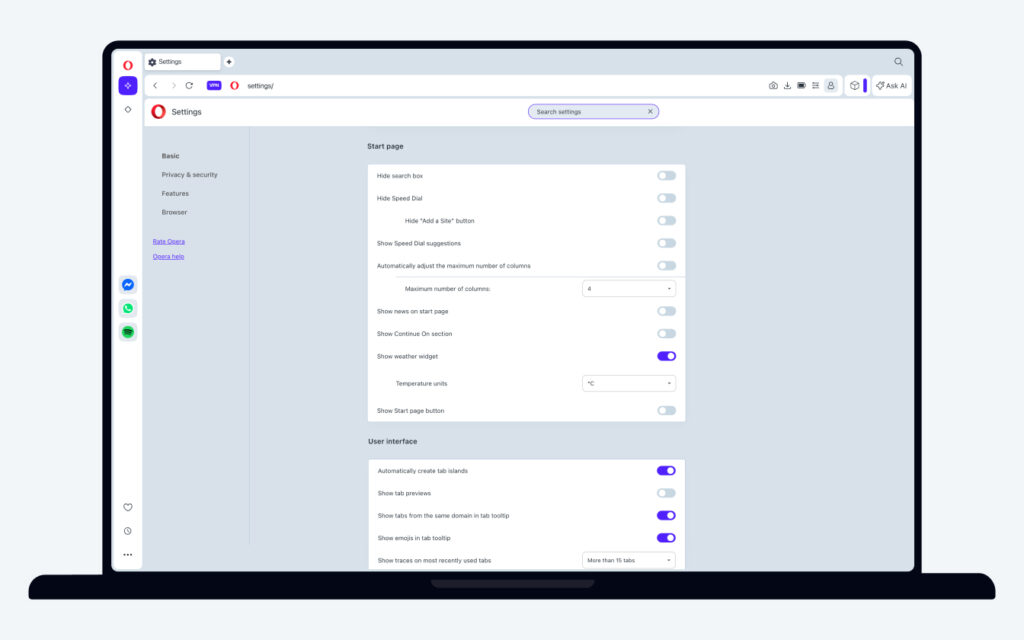1024x640 pixels.
Task: Open Messenger from the sidebar
Action: click(128, 285)
